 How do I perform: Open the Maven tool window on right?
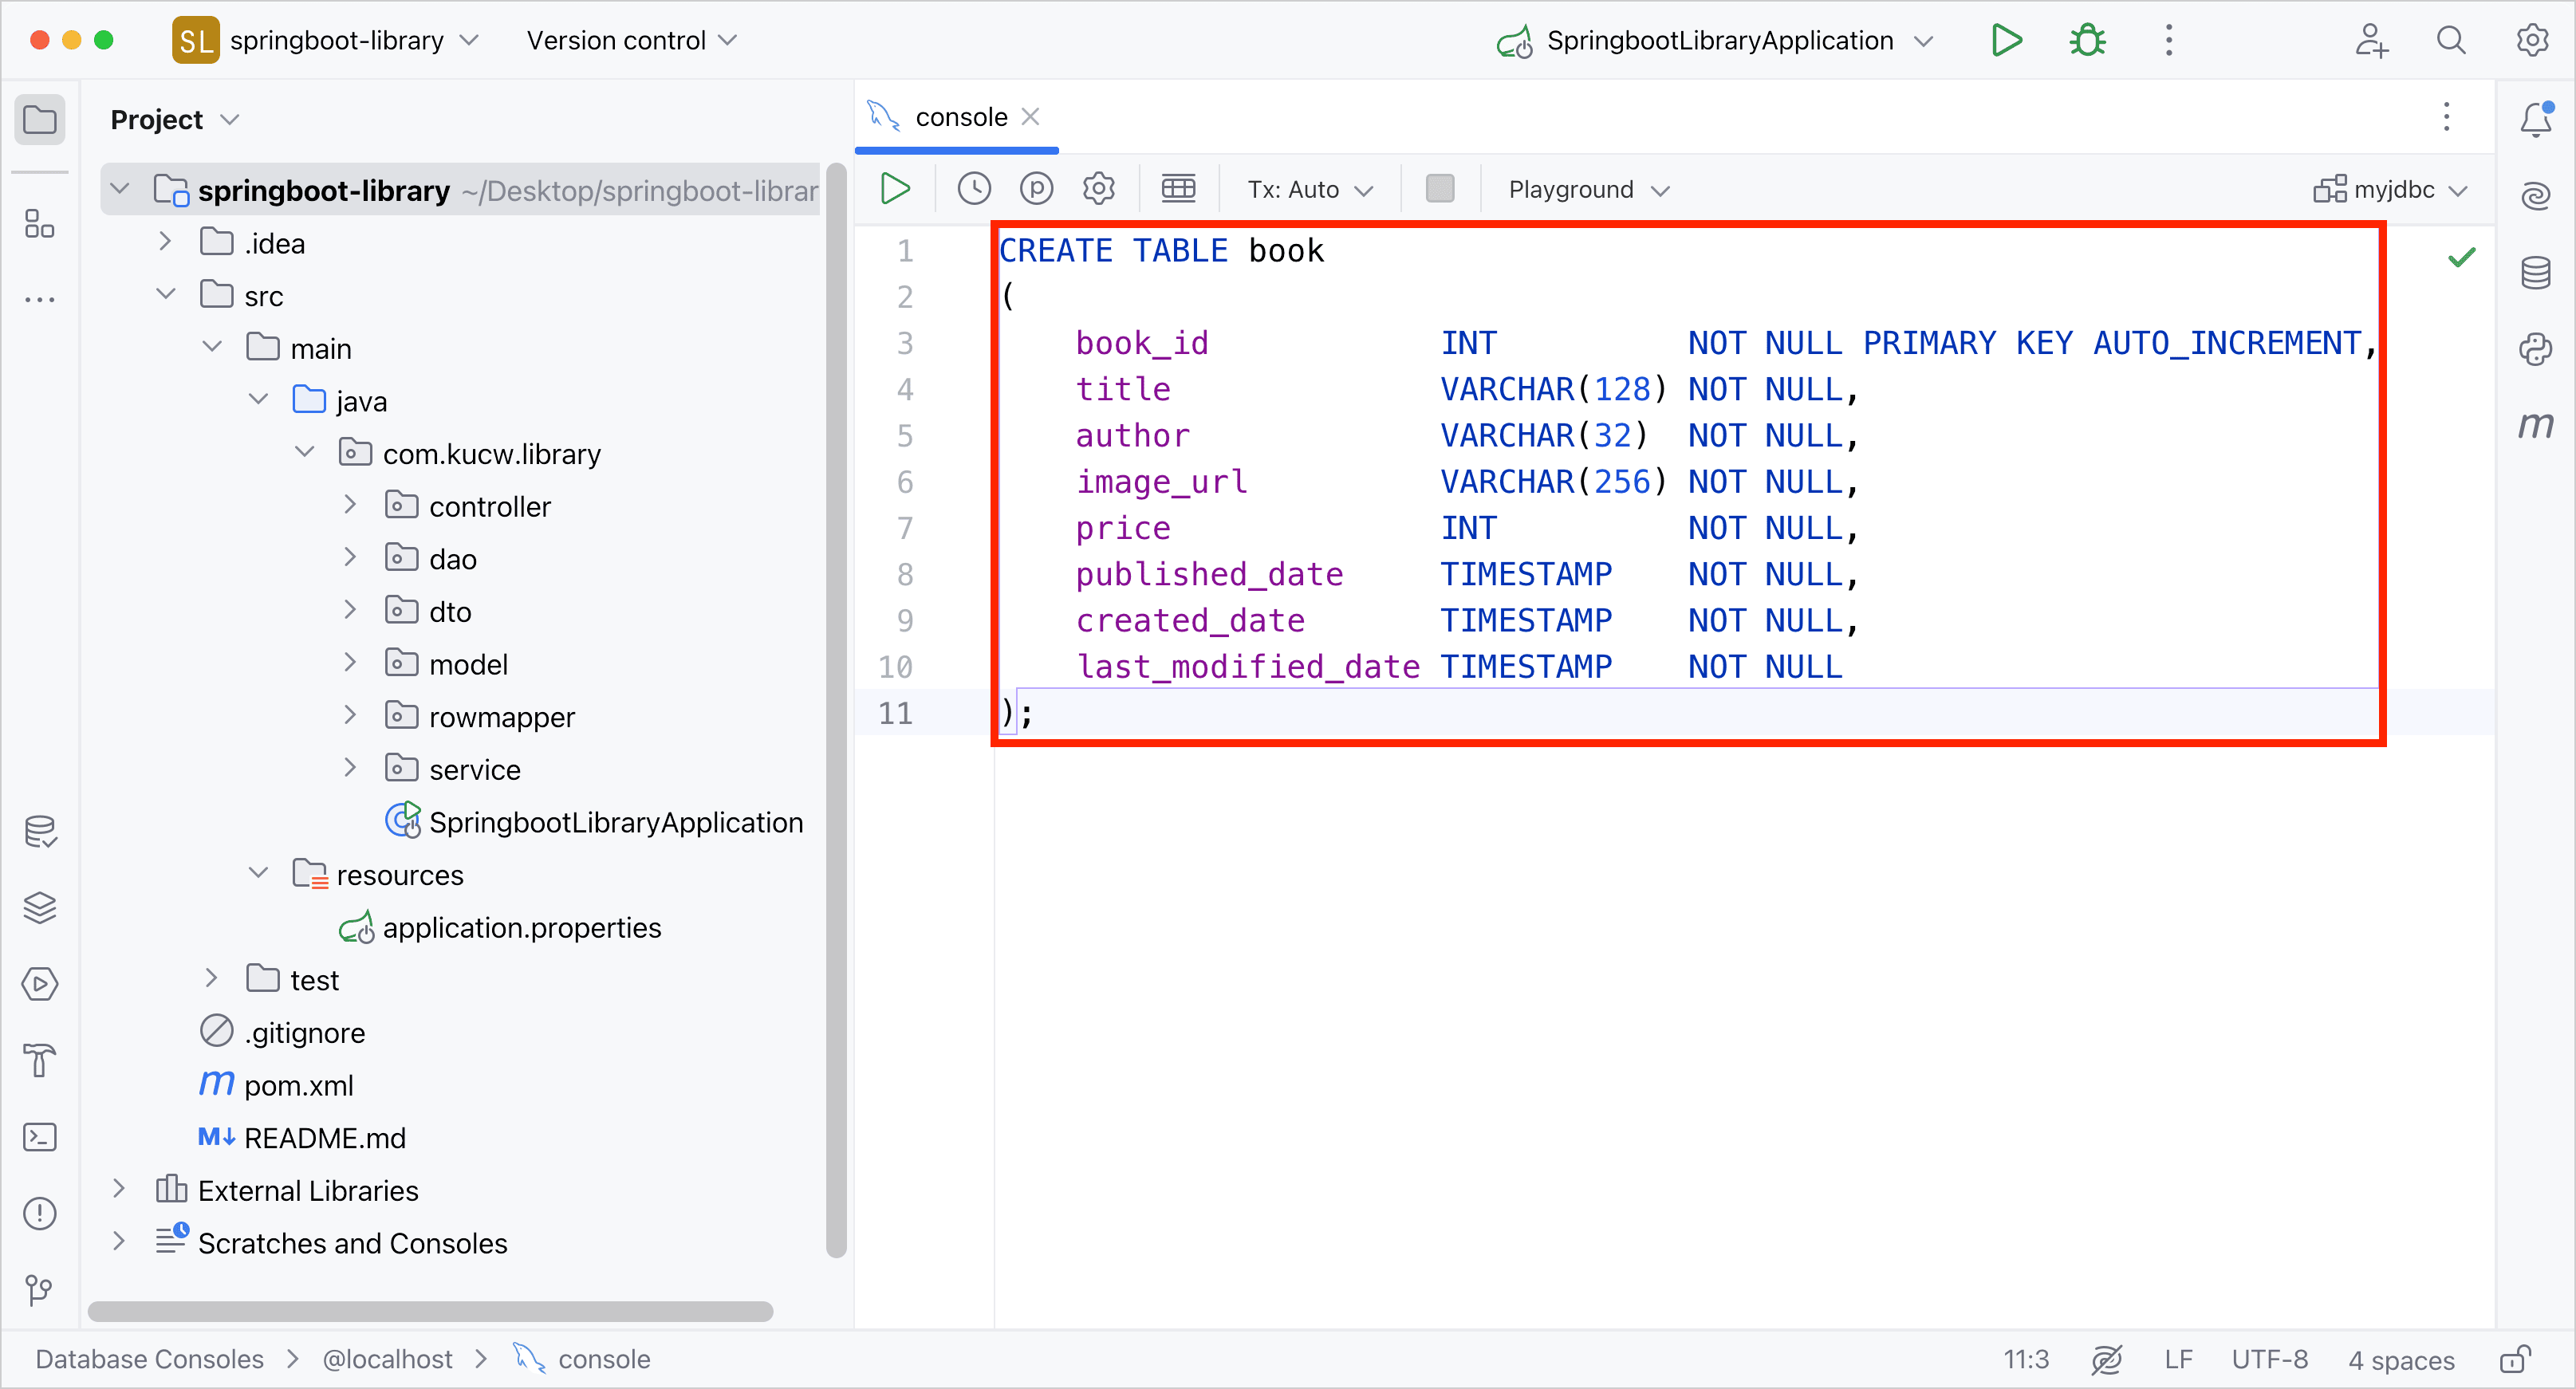click(x=2536, y=425)
